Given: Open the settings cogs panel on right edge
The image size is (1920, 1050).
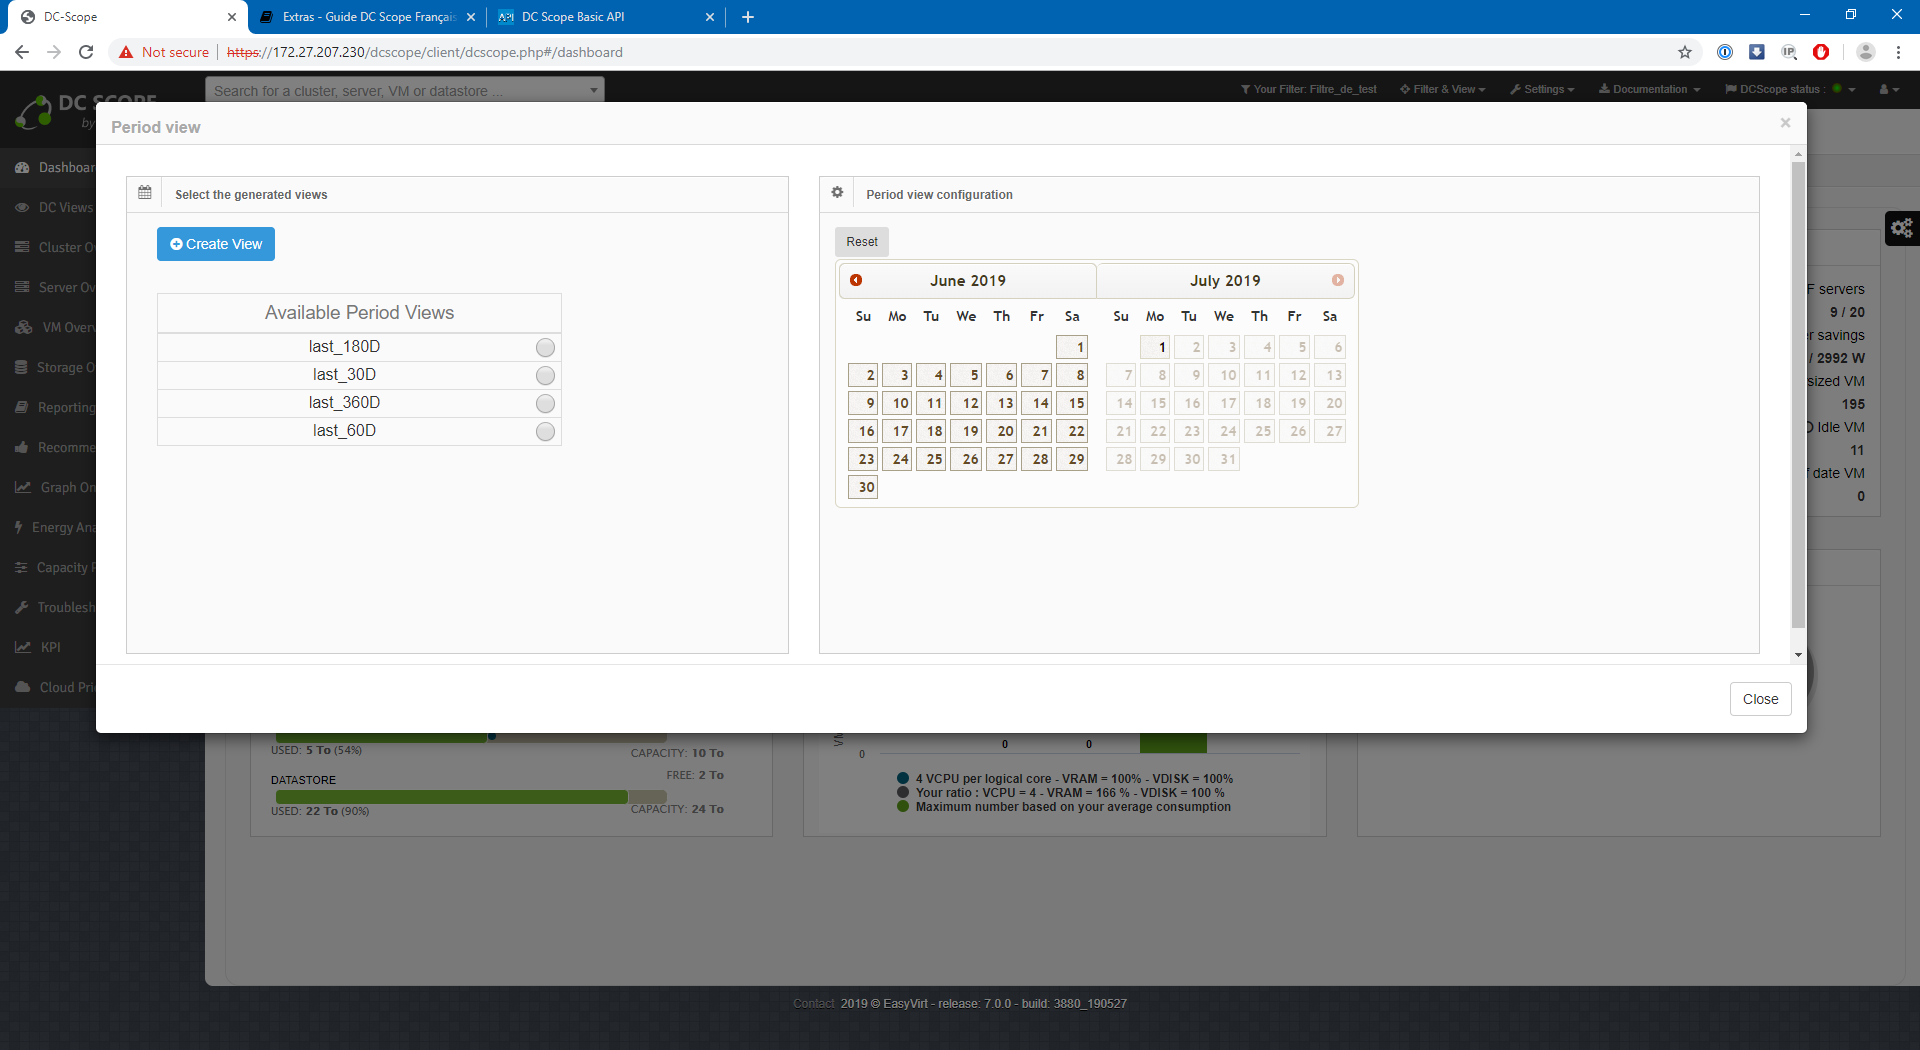Looking at the screenshot, I should (x=1901, y=229).
